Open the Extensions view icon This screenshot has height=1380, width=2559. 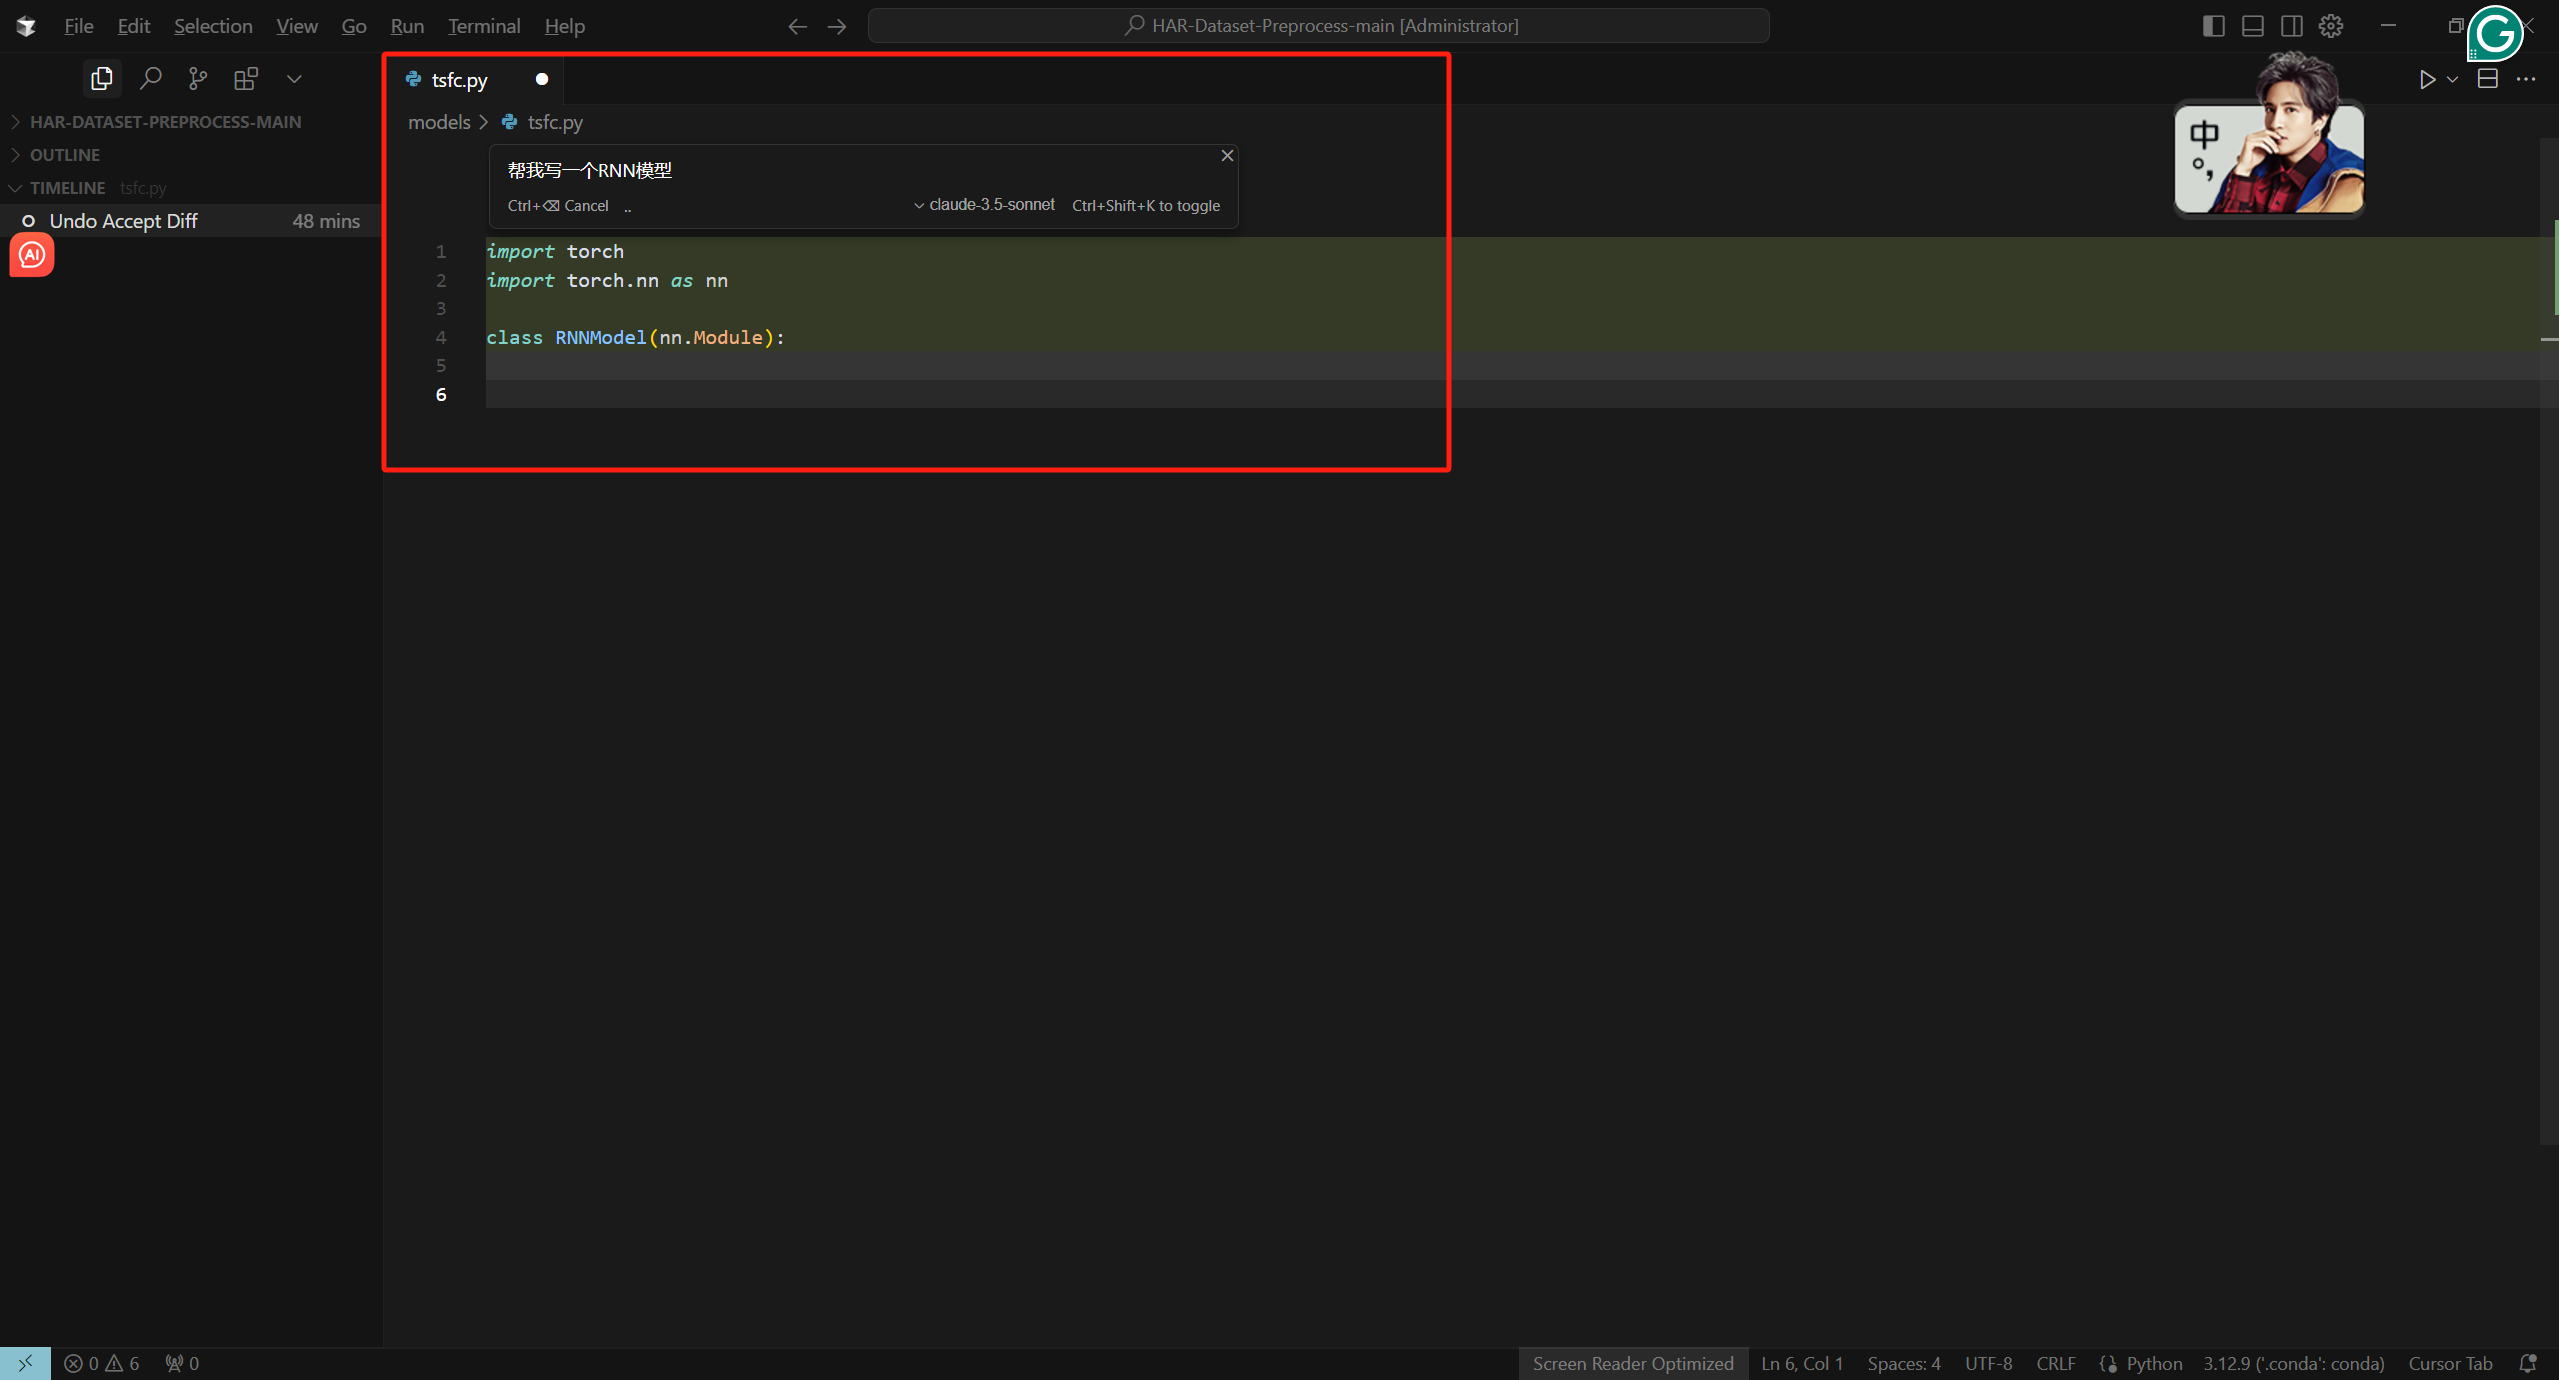pyautogui.click(x=246, y=78)
